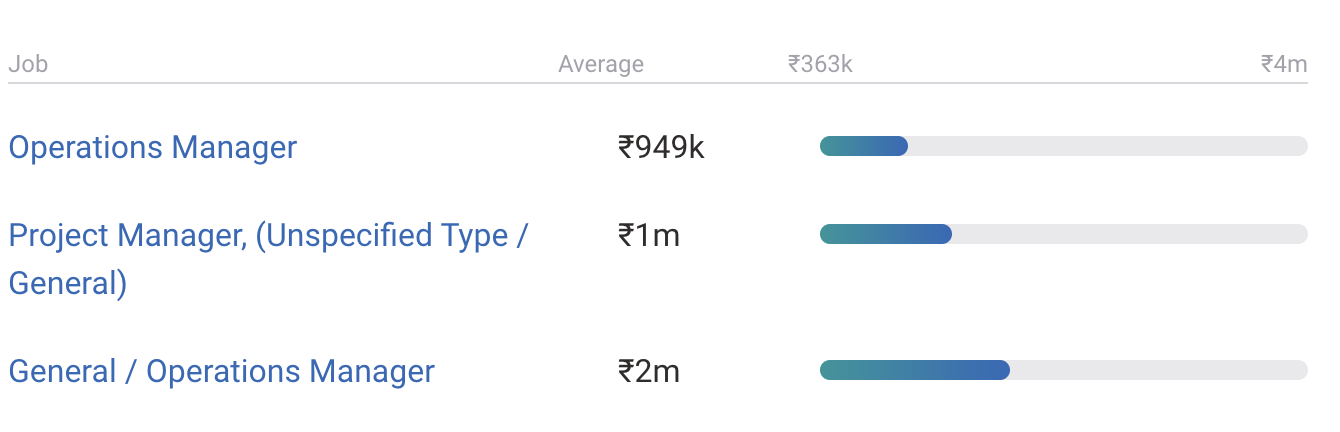Click the filled part of Project Manager bar
This screenshot has height=432, width=1340.
click(886, 234)
